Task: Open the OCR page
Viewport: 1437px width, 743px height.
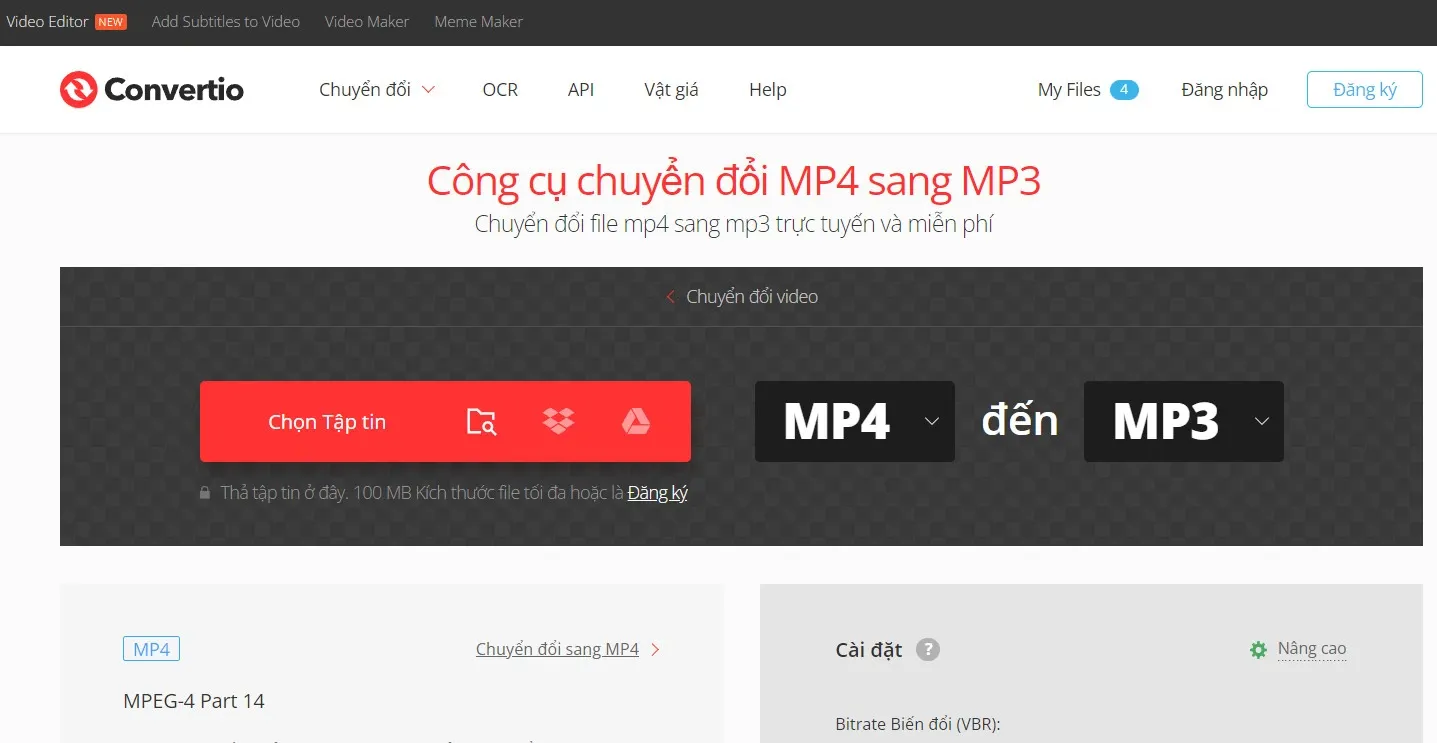Action: [x=500, y=90]
